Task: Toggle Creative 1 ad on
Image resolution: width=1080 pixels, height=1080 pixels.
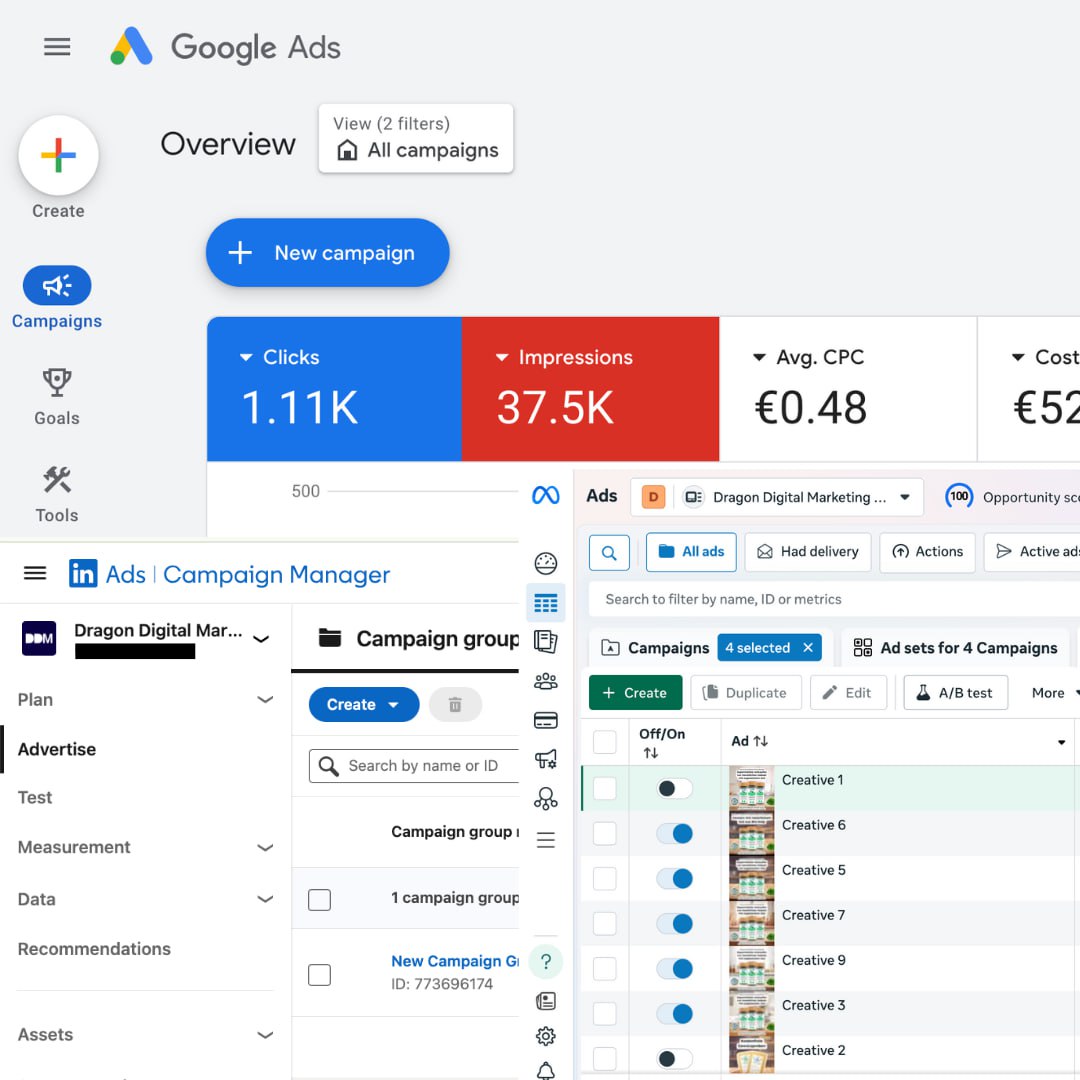Action: pos(674,789)
